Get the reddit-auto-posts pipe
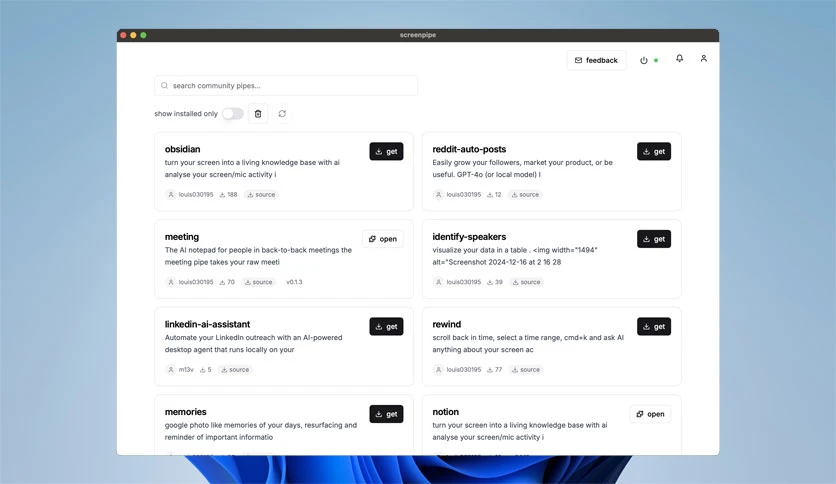 click(x=654, y=151)
